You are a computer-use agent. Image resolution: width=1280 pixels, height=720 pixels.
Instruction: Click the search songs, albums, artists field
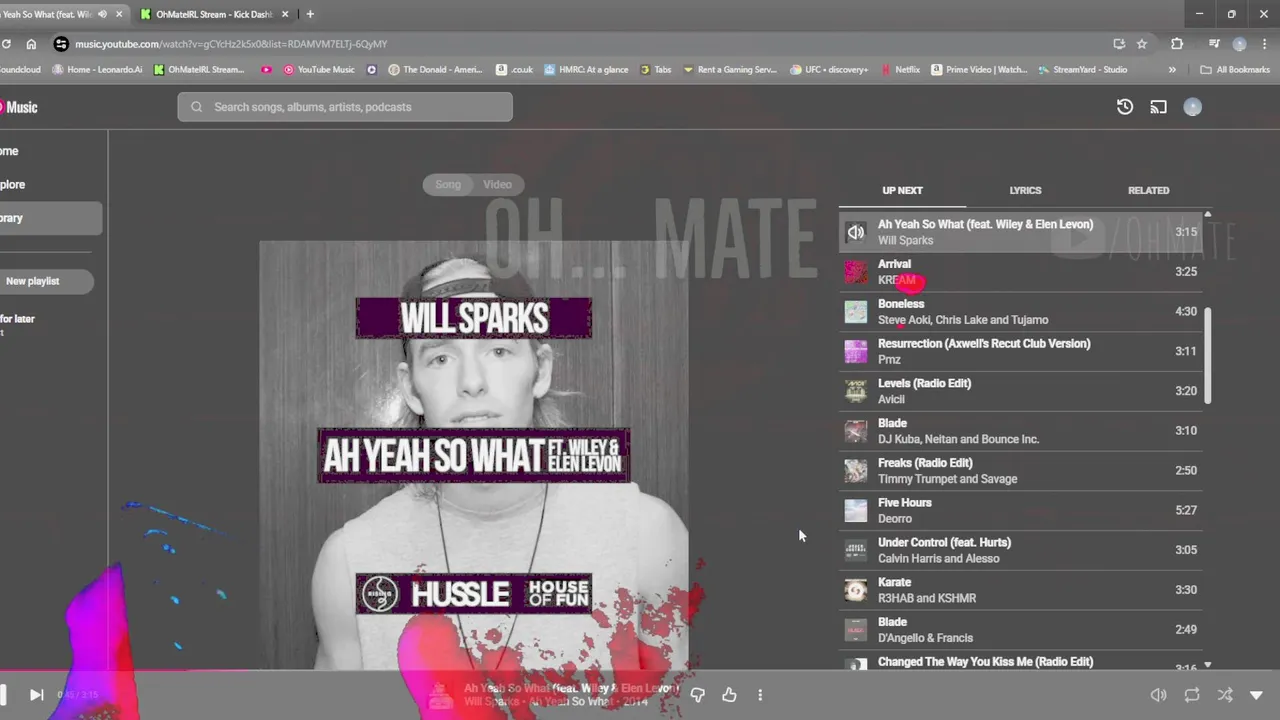[345, 107]
